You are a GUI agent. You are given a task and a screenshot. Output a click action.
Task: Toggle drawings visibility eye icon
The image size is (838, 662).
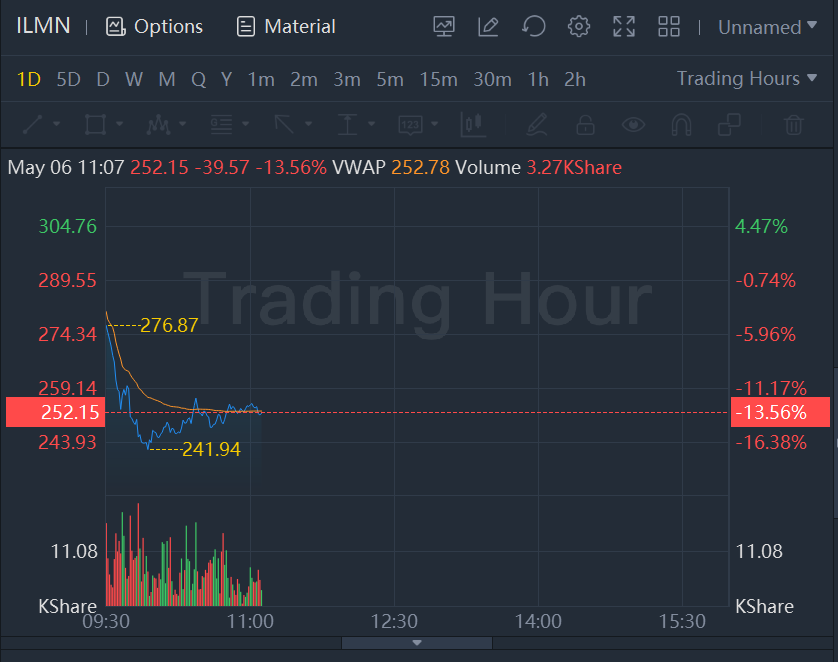pos(633,125)
